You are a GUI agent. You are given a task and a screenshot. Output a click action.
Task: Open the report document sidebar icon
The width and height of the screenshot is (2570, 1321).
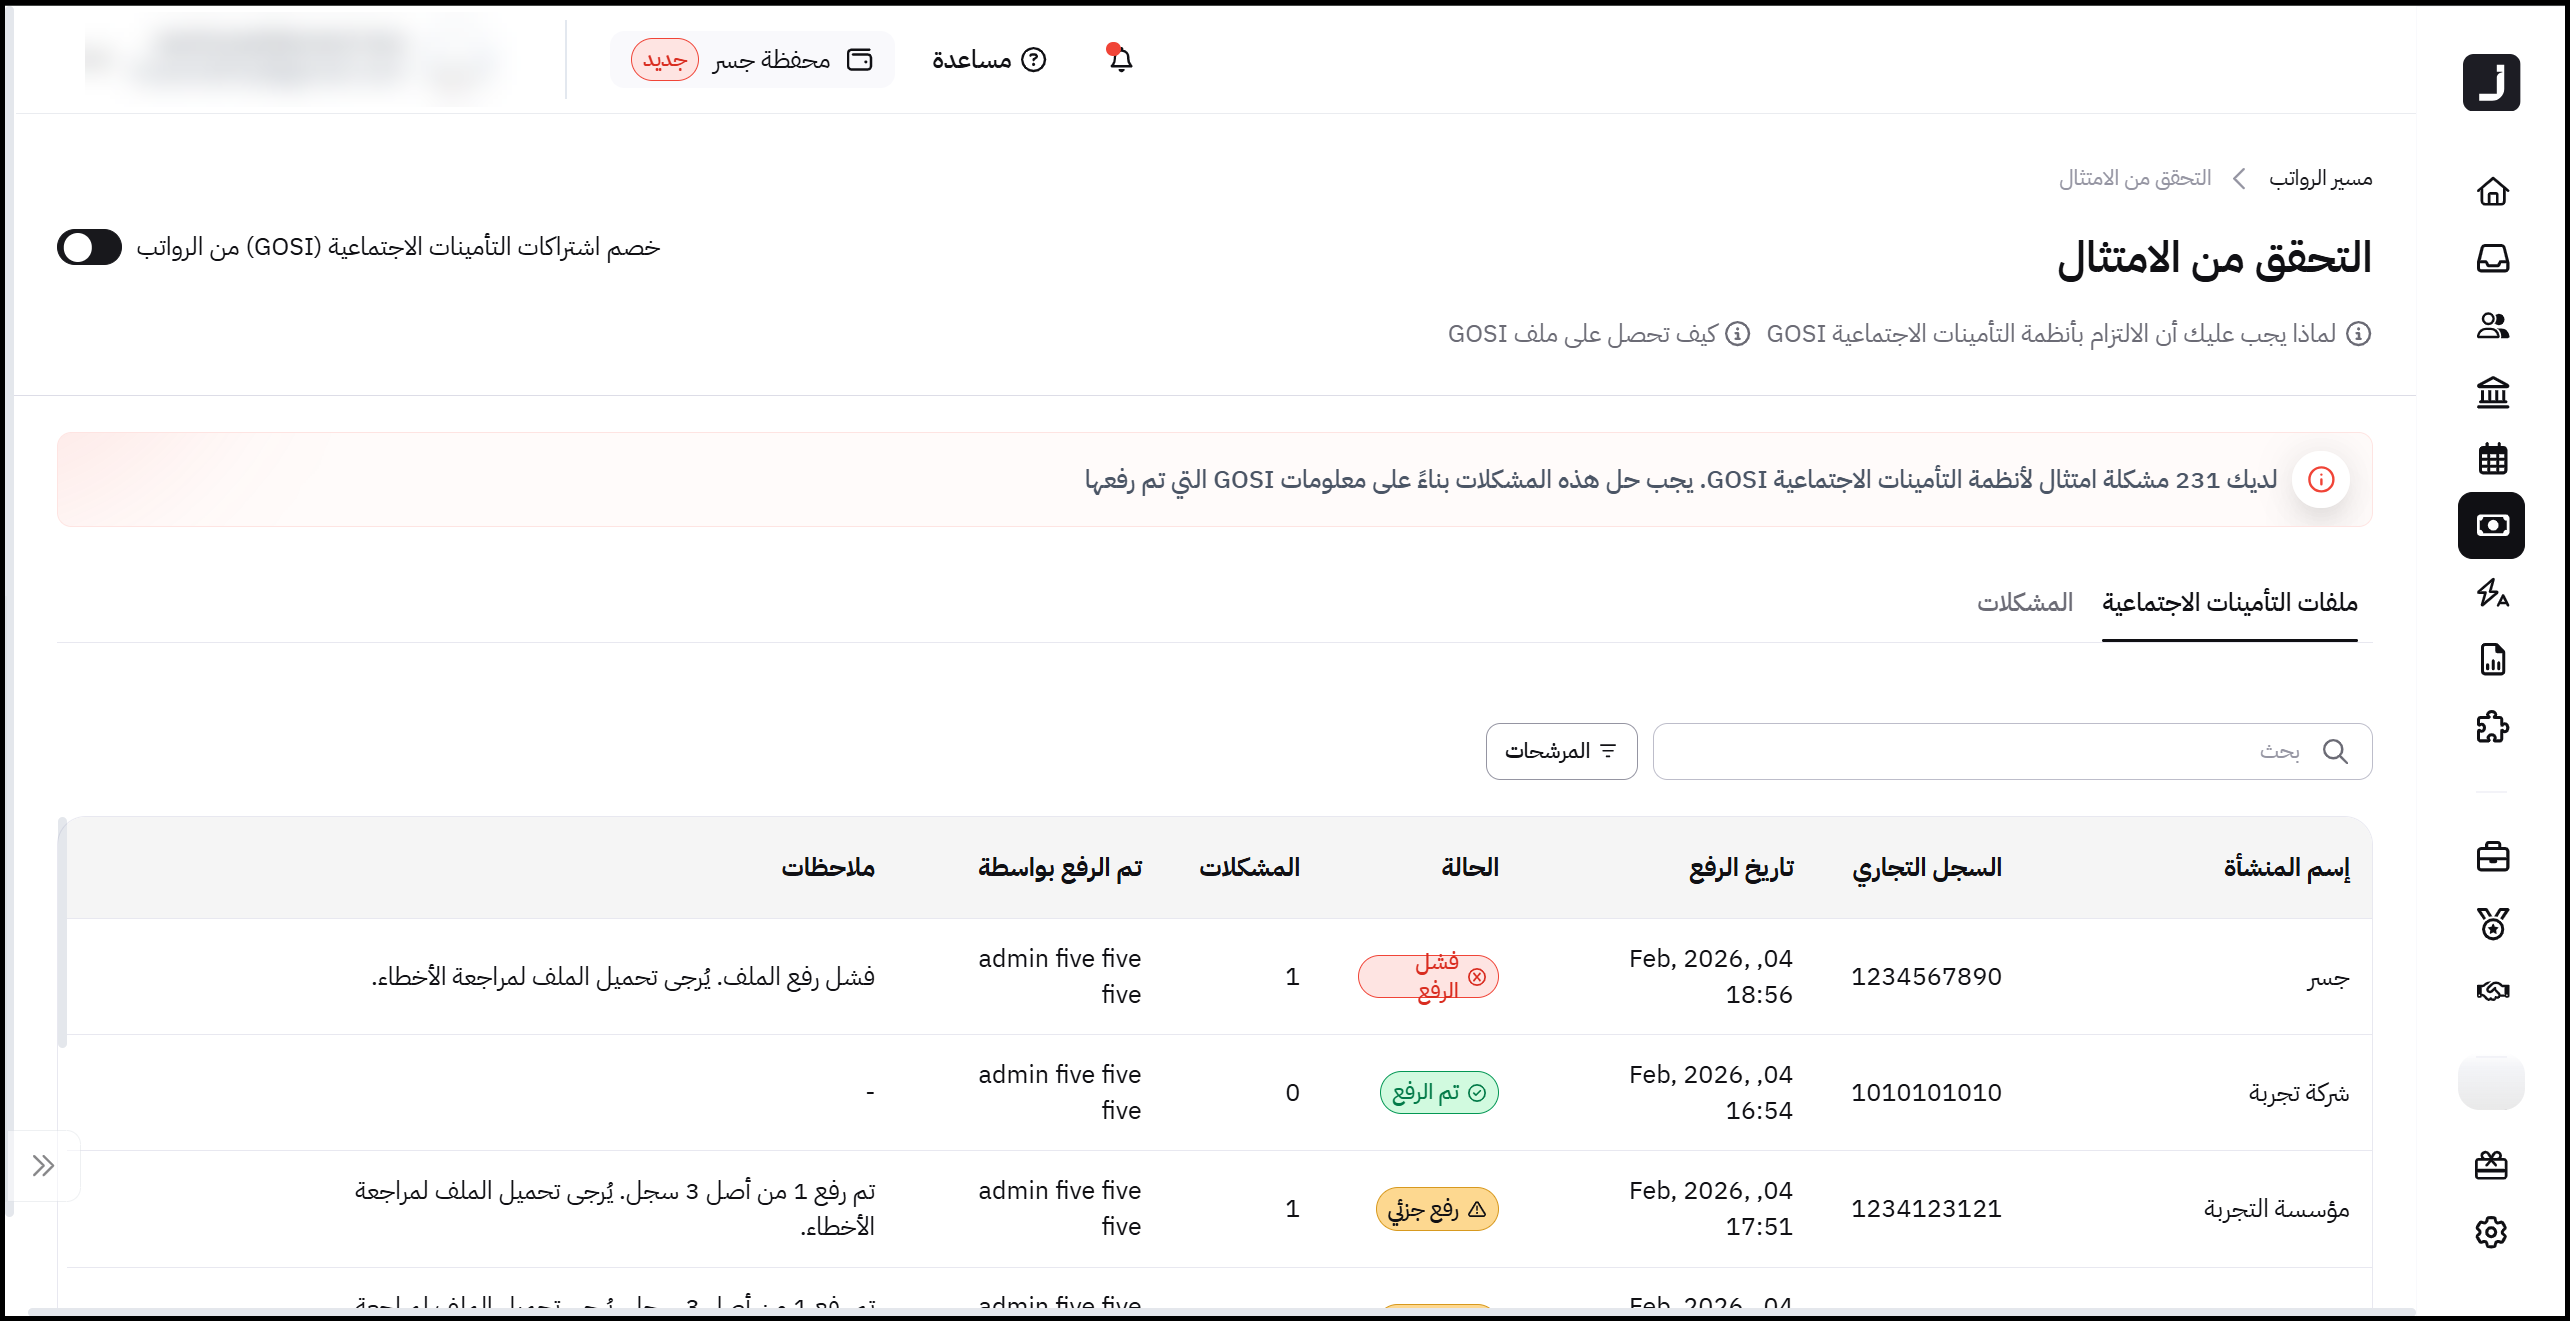click(x=2492, y=660)
